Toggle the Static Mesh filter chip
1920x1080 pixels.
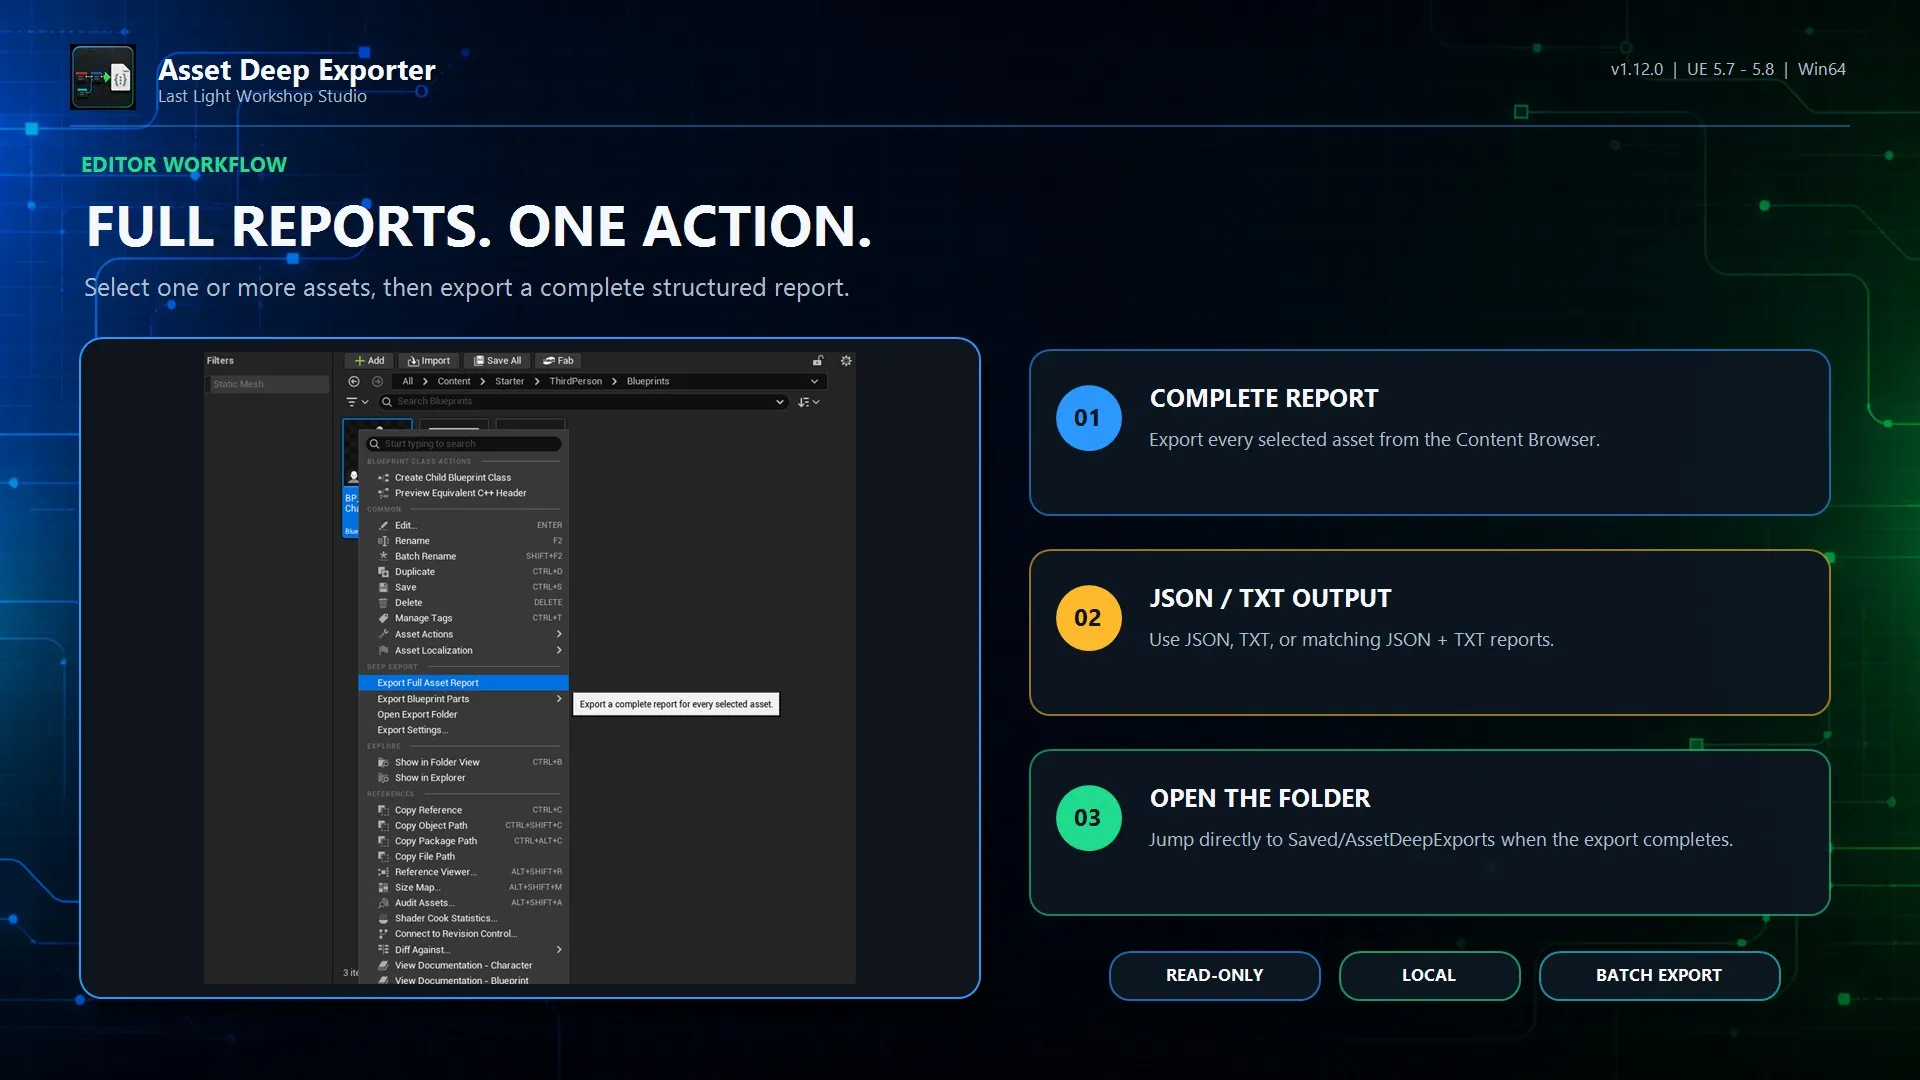pos(268,384)
